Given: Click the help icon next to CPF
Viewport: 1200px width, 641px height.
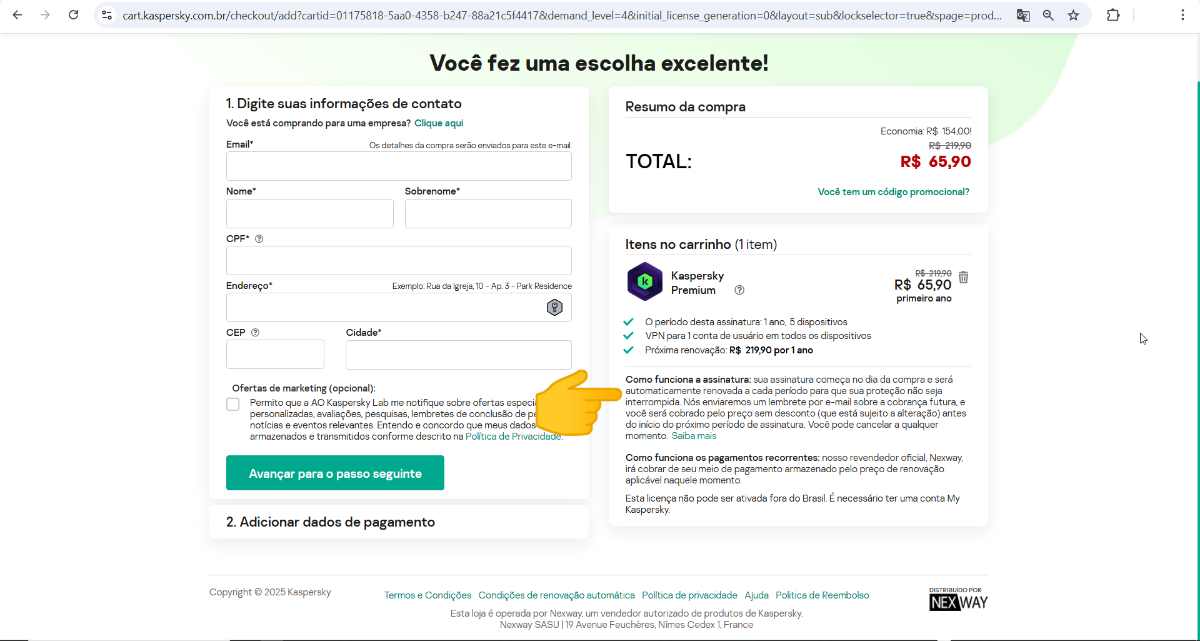Looking at the screenshot, I should click(x=259, y=239).
